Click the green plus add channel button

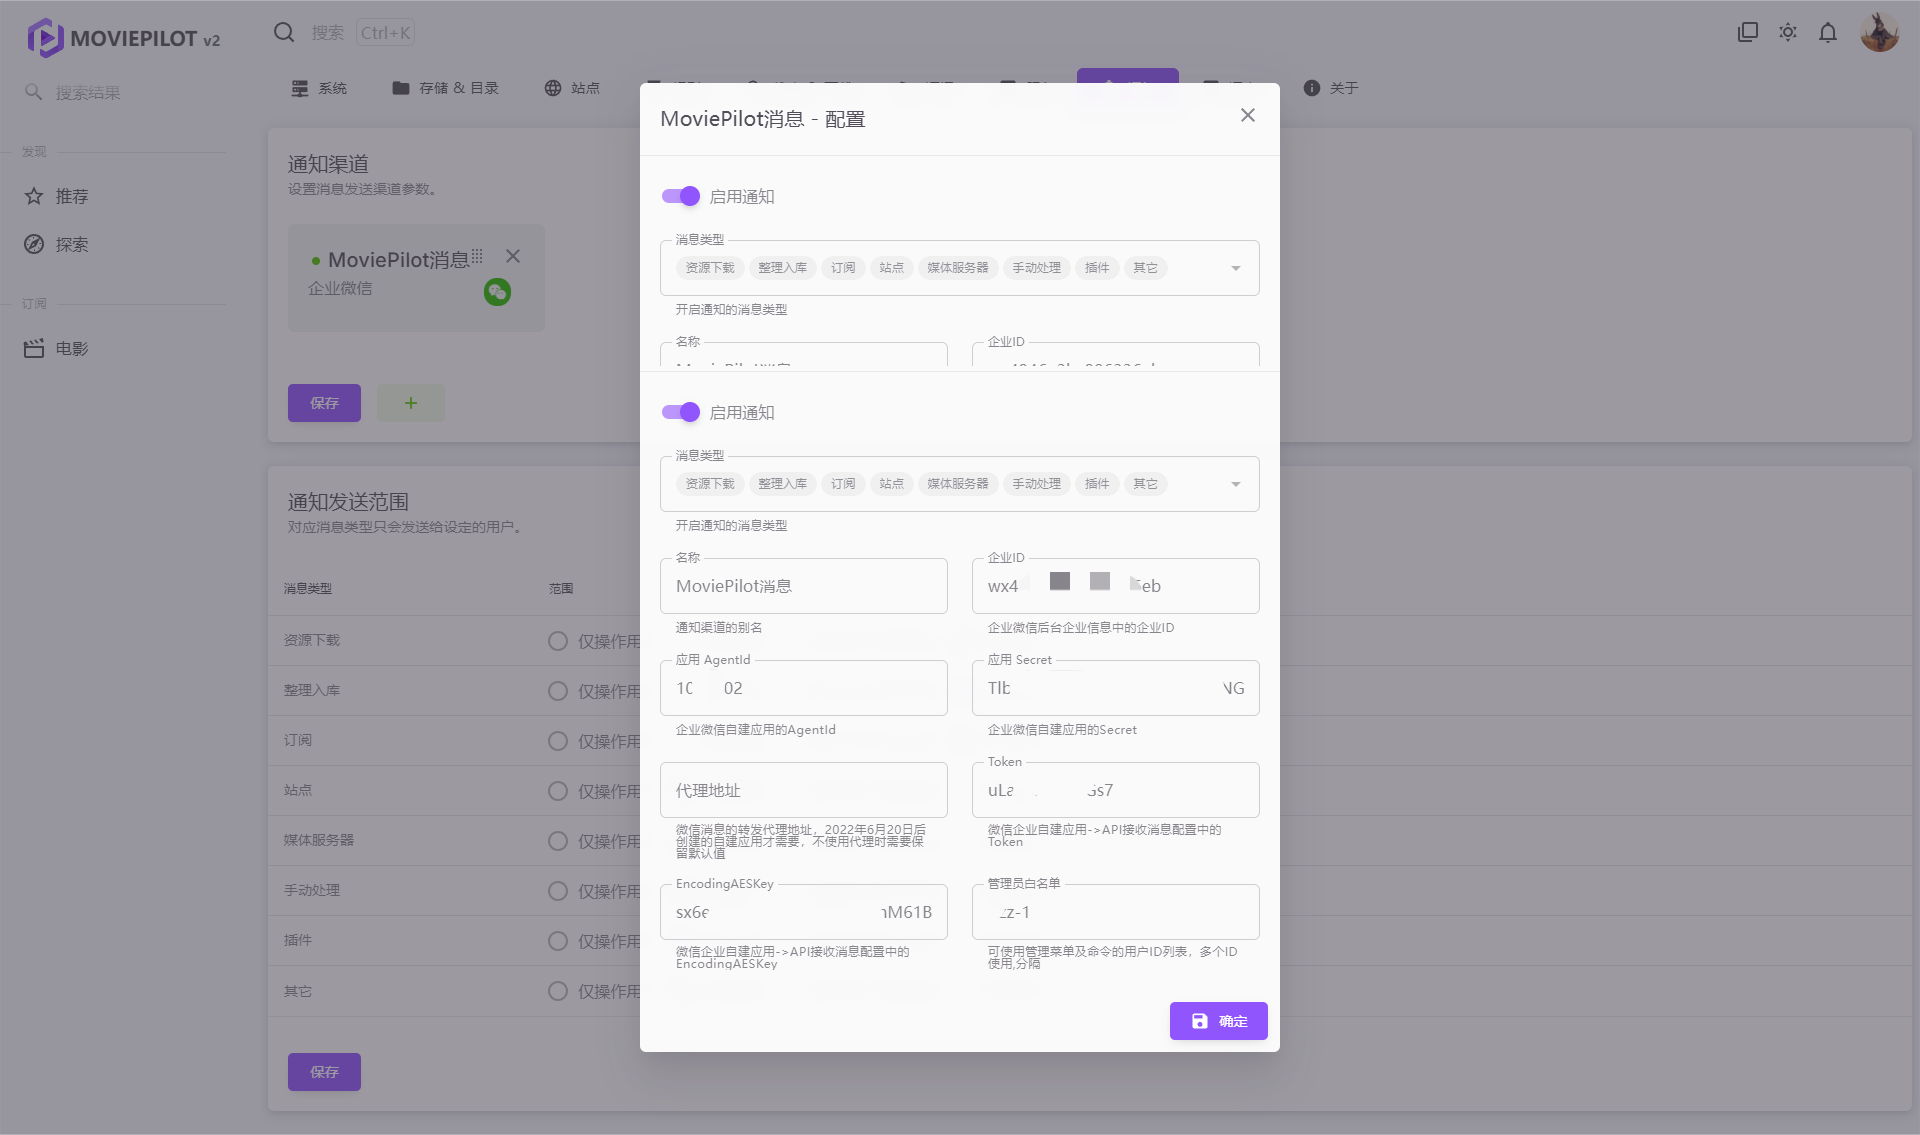(x=410, y=403)
